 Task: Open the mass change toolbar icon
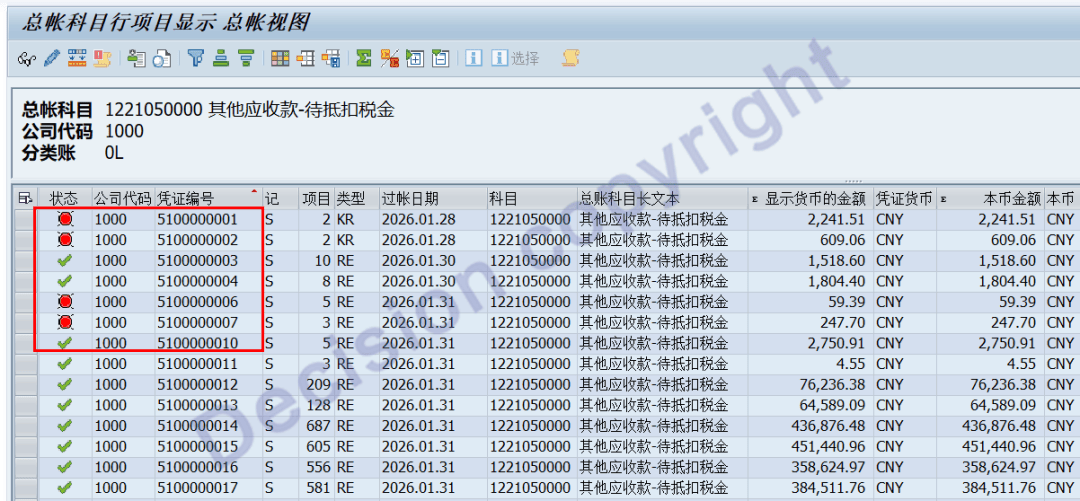pyautogui.click(x=77, y=59)
